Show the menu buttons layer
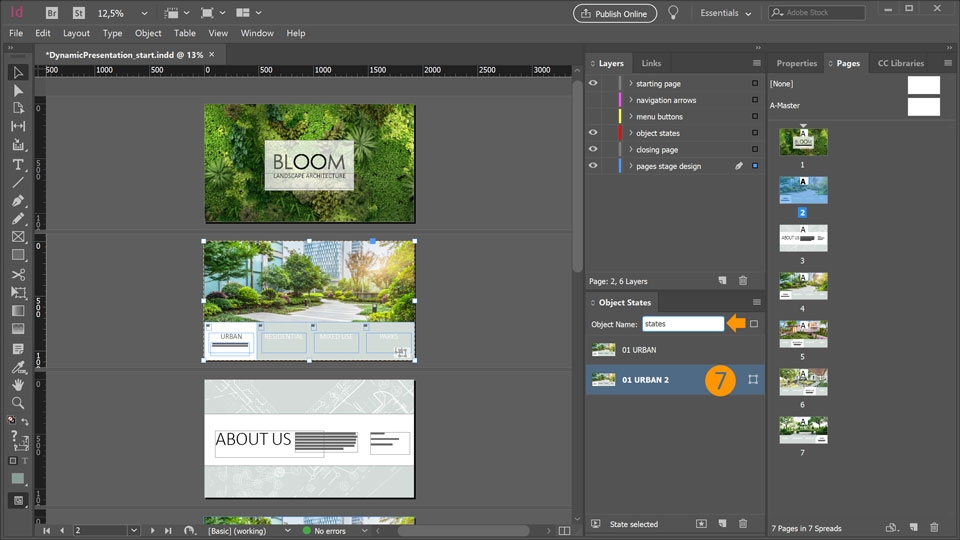960x540 pixels. pyautogui.click(x=593, y=116)
